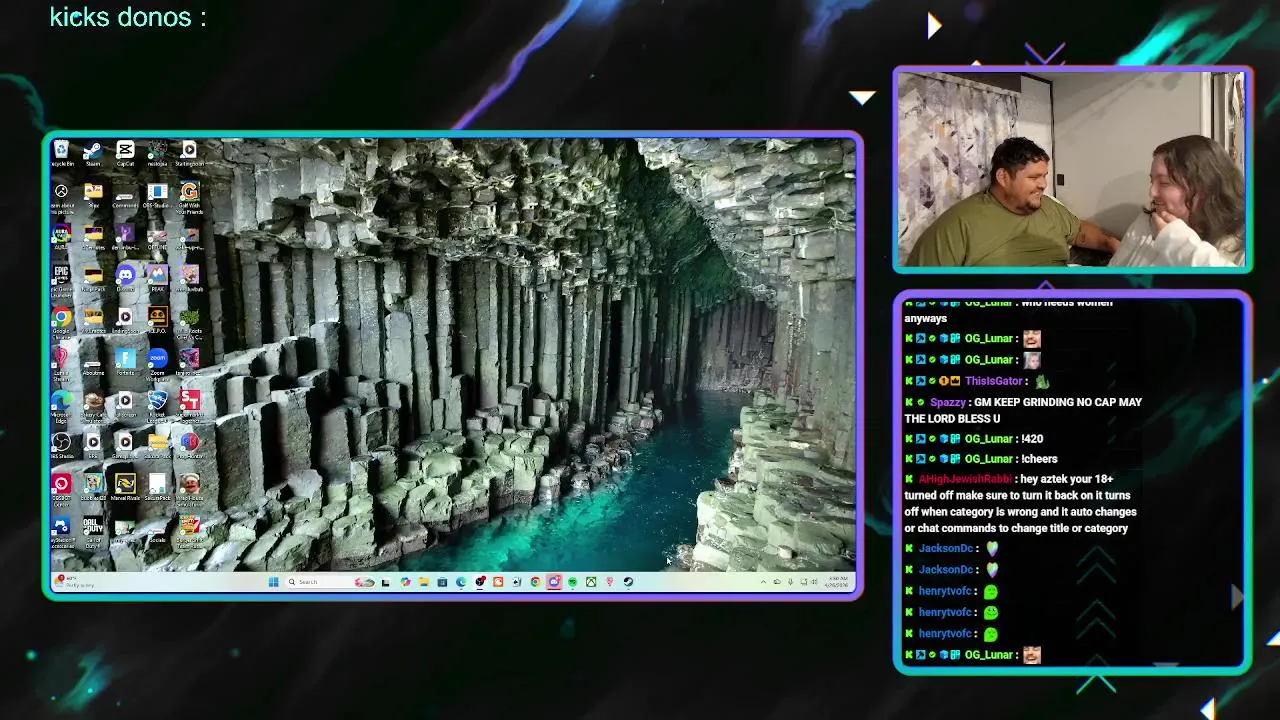Launch the Discord desktop shortcut
Viewport: 1280px width, 720px height.
[125, 275]
